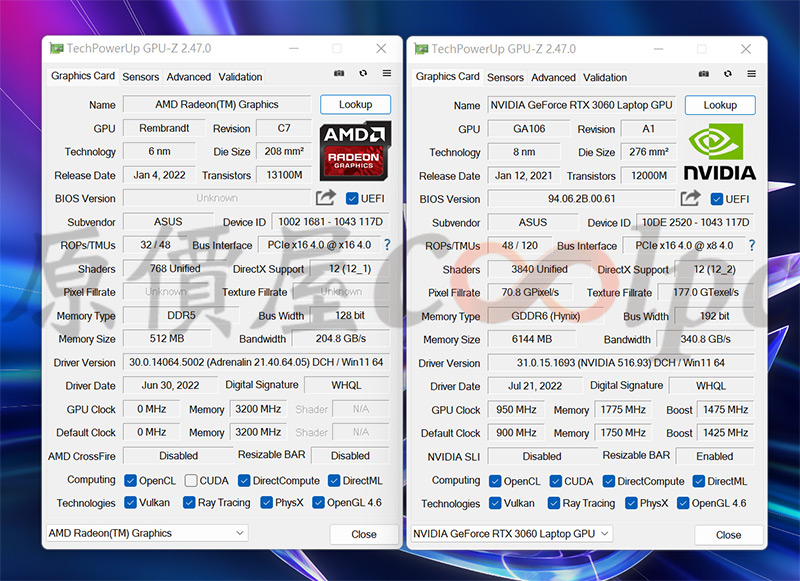800x581 pixels.
Task: Click the GDDR6 (Hynix) memory type value
Action: click(x=545, y=316)
